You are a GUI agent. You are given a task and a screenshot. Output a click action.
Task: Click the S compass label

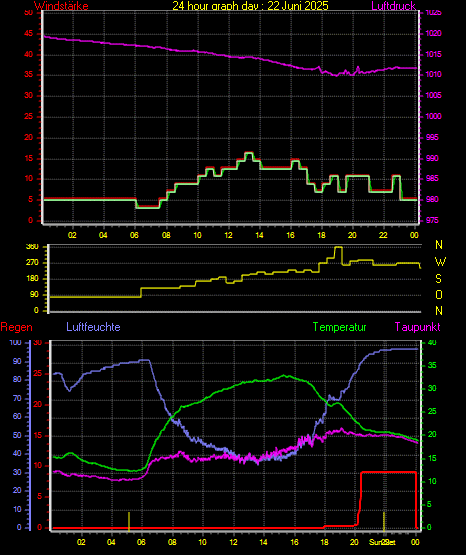[438, 279]
